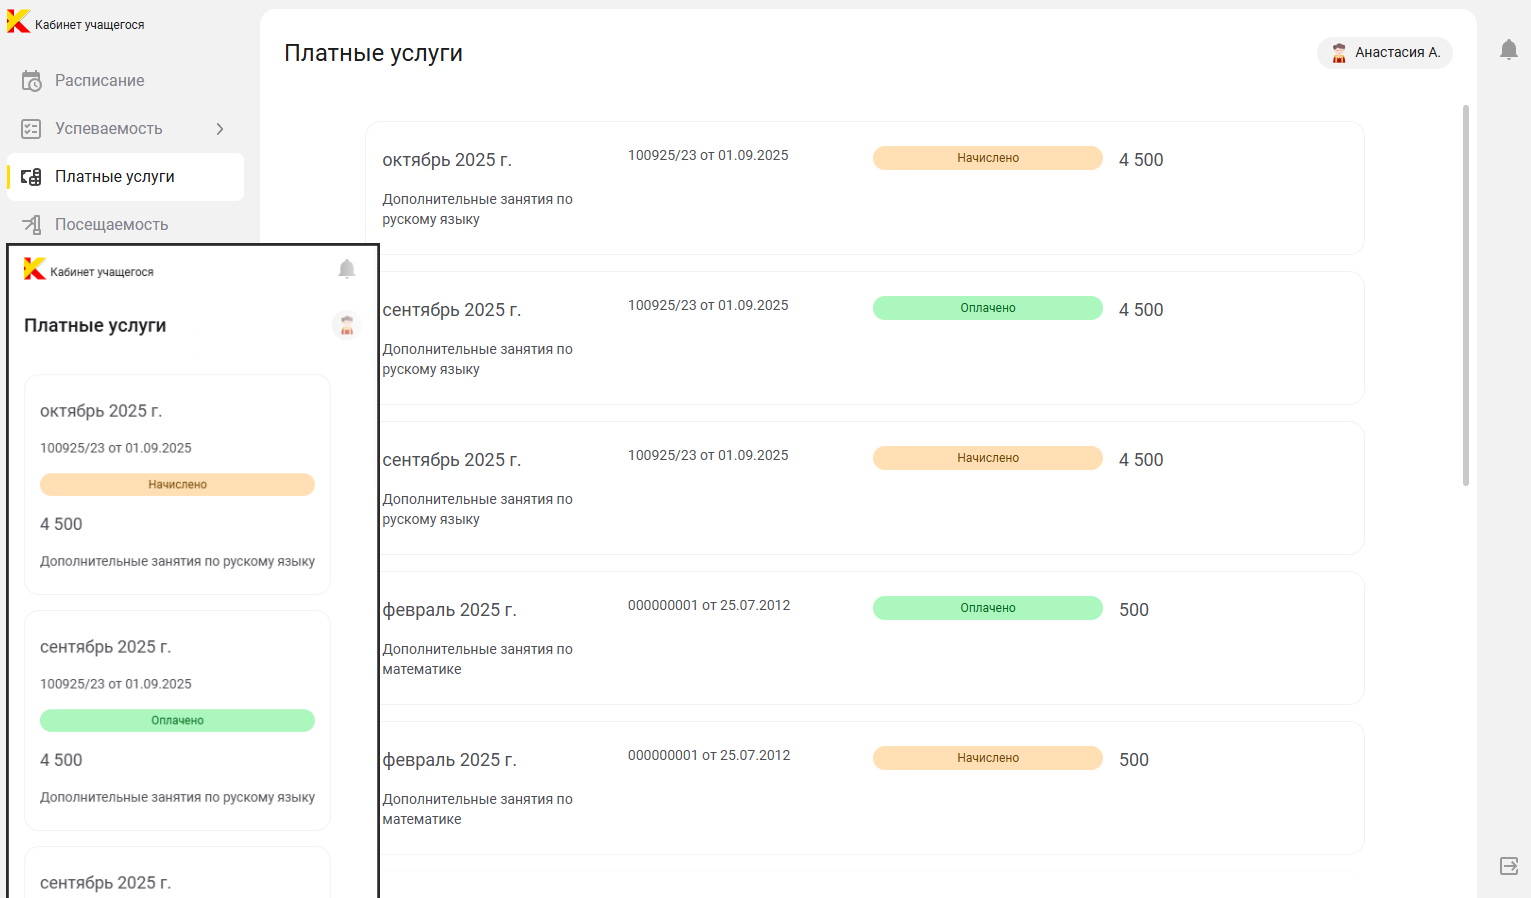Click the Платные услуги sidebar icon
Viewport: 1531px width, 898px height.
tap(31, 177)
